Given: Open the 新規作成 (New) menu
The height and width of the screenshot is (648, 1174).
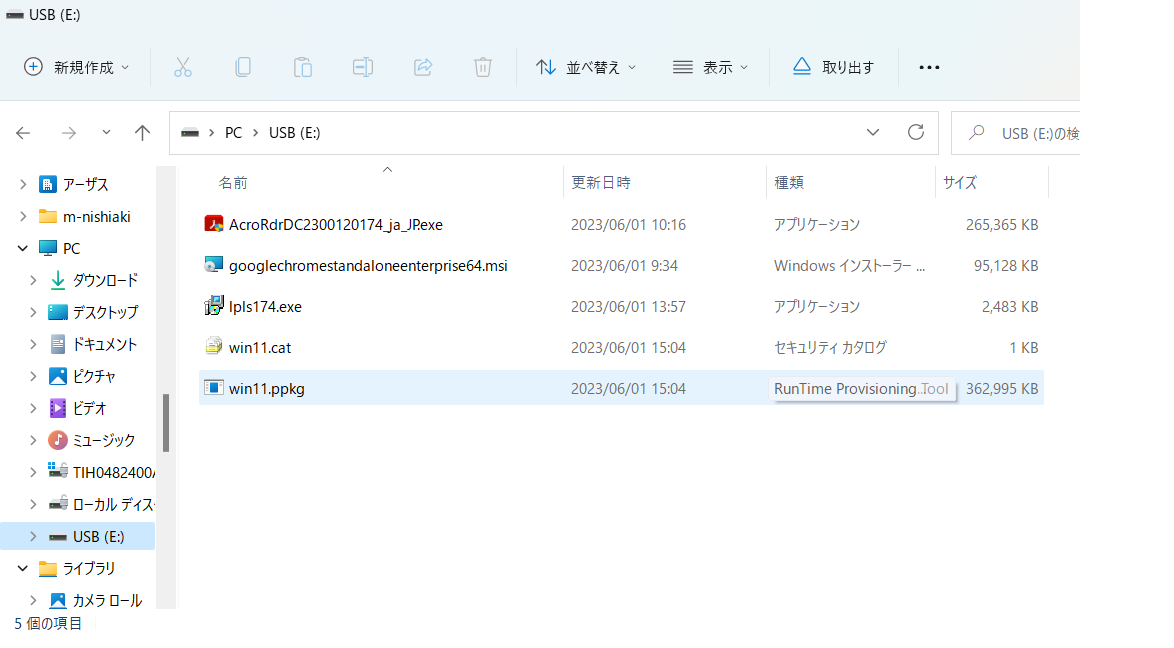Looking at the screenshot, I should click(76, 67).
